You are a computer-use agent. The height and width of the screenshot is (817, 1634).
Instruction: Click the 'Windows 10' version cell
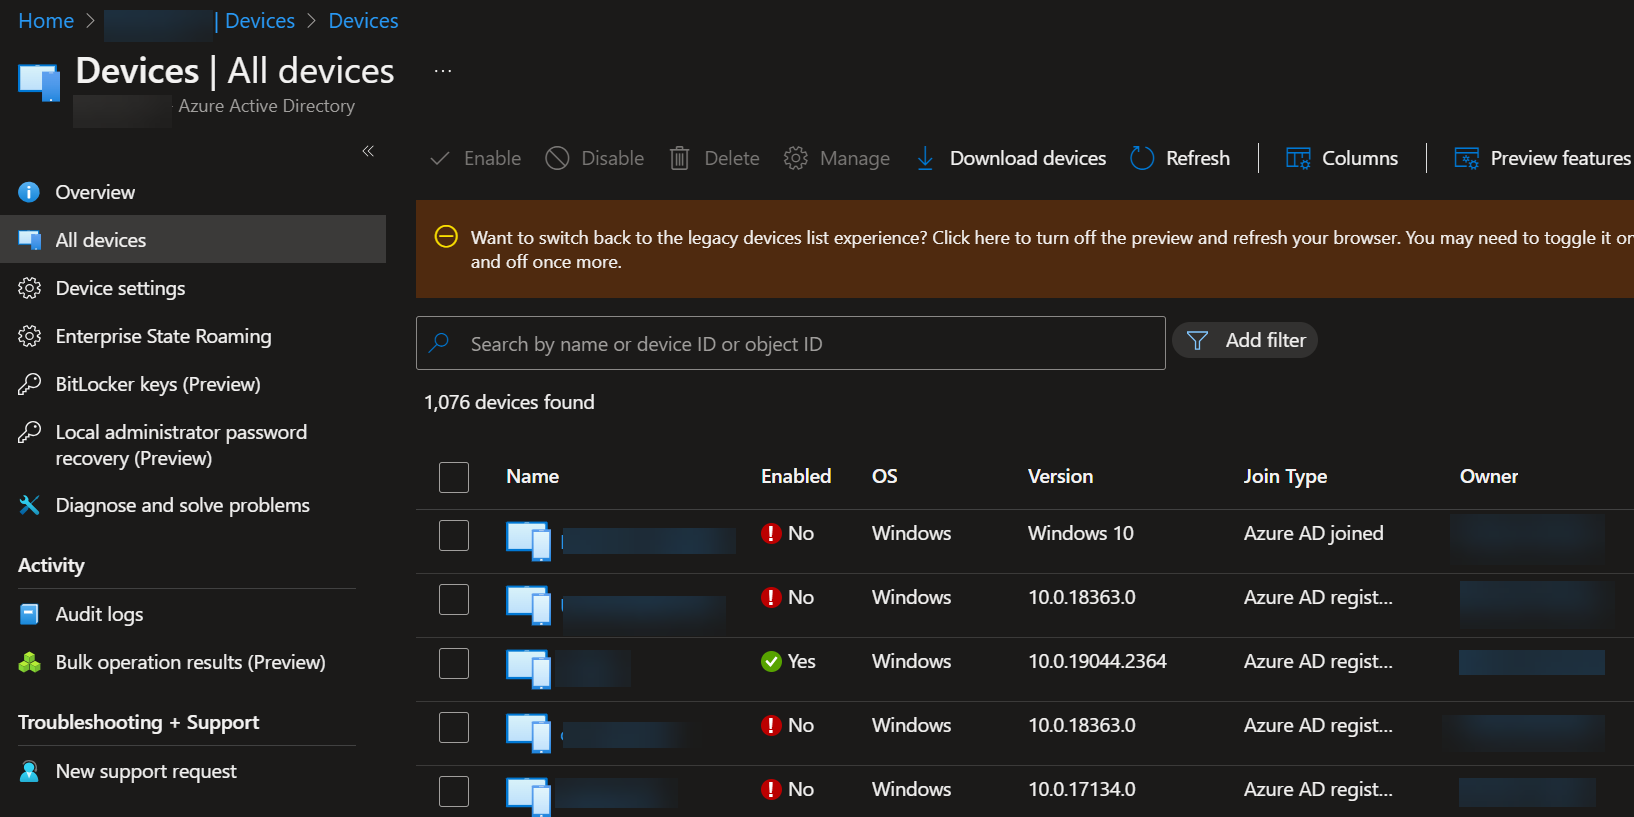[x=1081, y=533]
